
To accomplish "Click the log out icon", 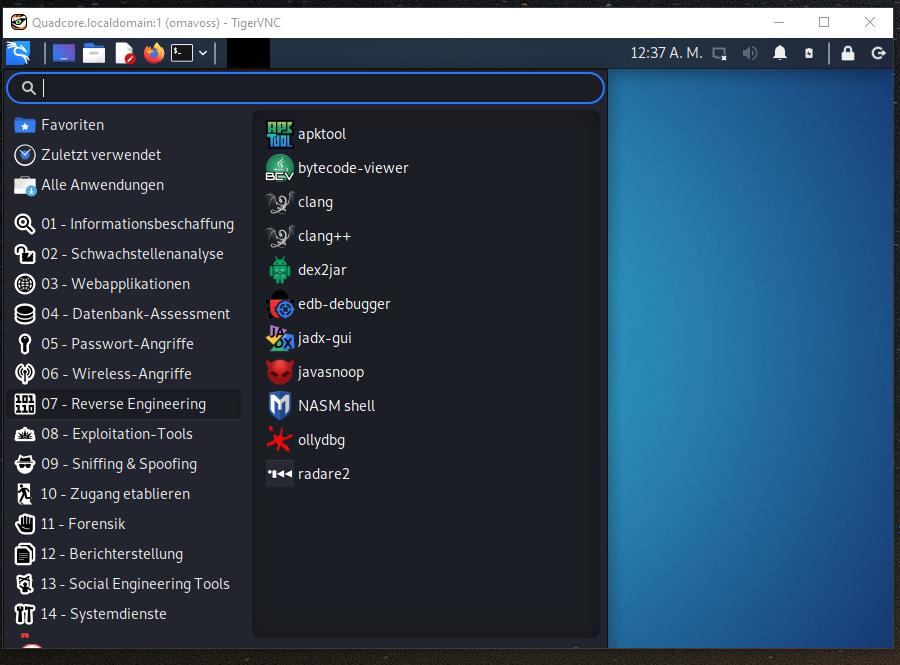I will (878, 53).
